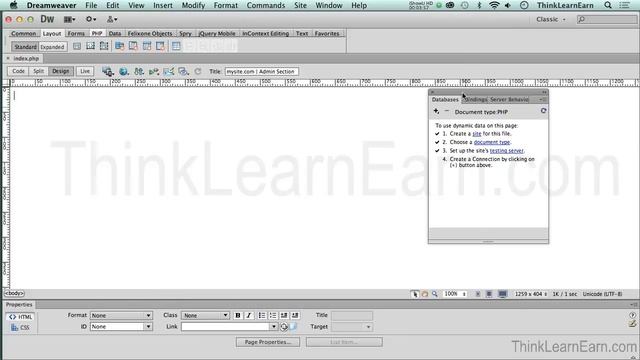This screenshot has width=640, height=360.
Task: Refresh the Databases panel
Action: (543, 111)
